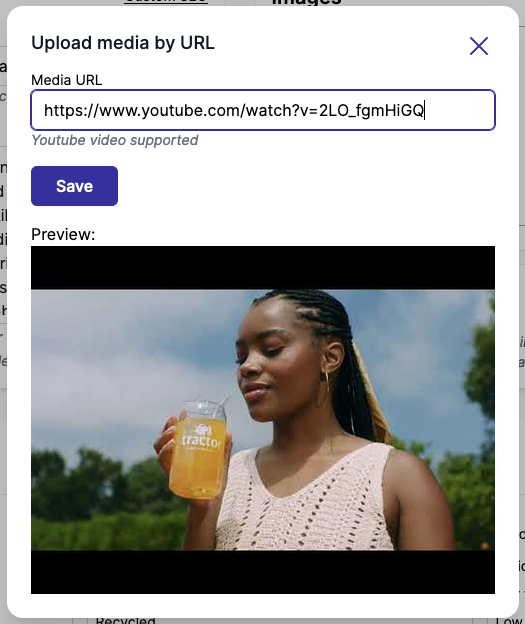Viewport: 525px width, 624px height.
Task: Click the 'Youtube video supported' hint text
Action: [115, 140]
